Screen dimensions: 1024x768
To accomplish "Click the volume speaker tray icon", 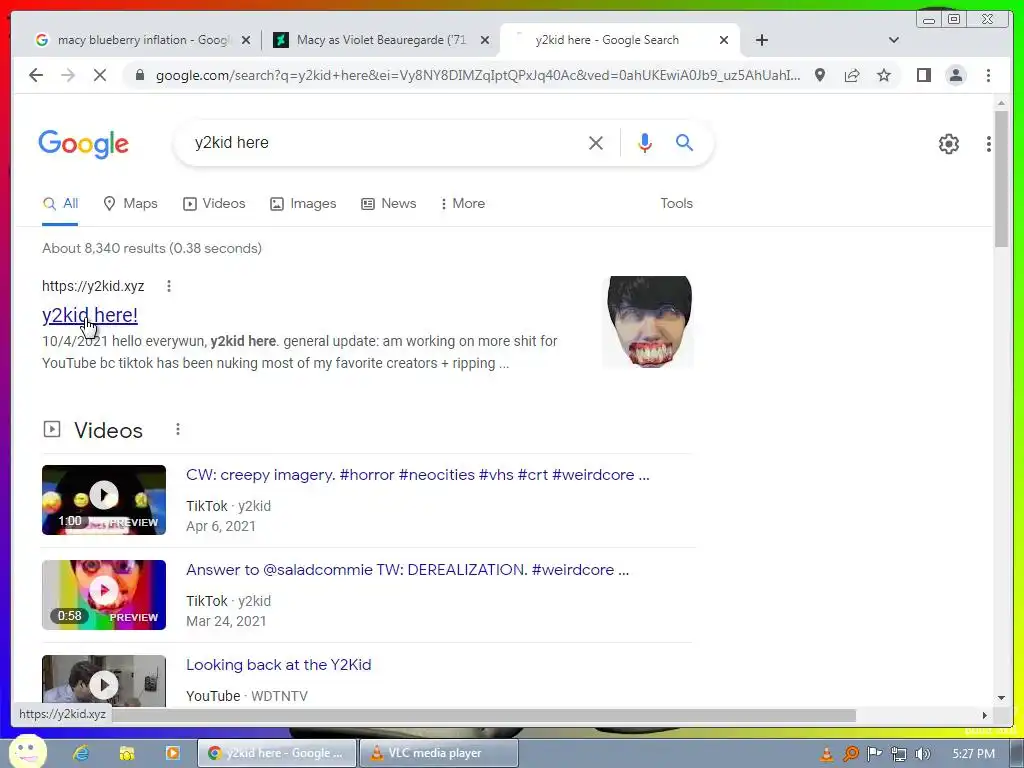I will pos(922,754).
